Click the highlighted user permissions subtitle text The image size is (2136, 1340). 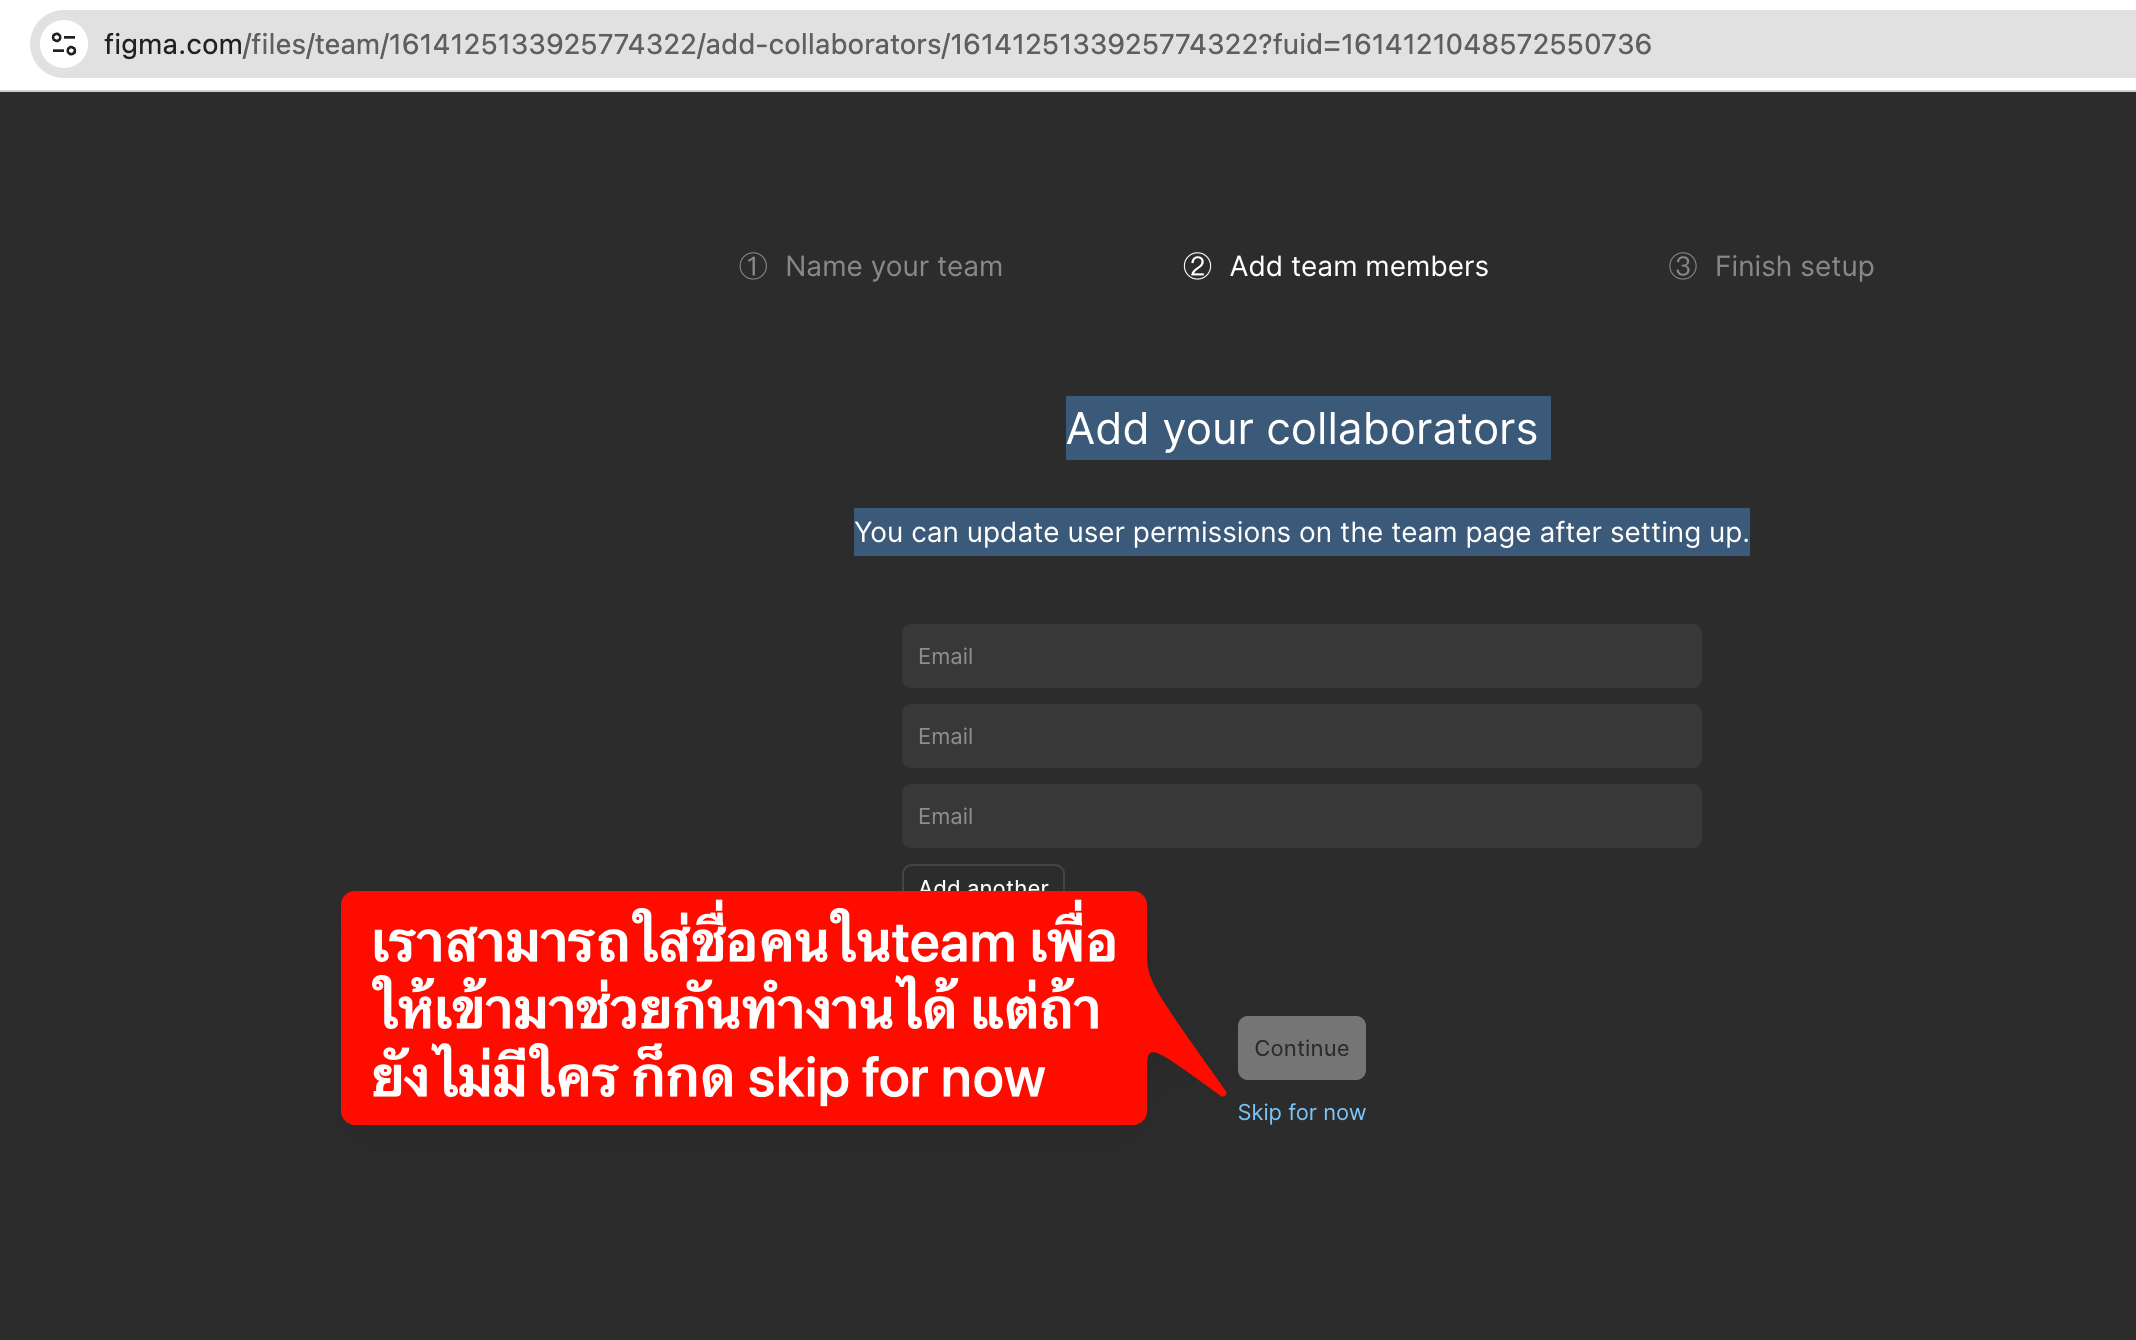click(1301, 532)
